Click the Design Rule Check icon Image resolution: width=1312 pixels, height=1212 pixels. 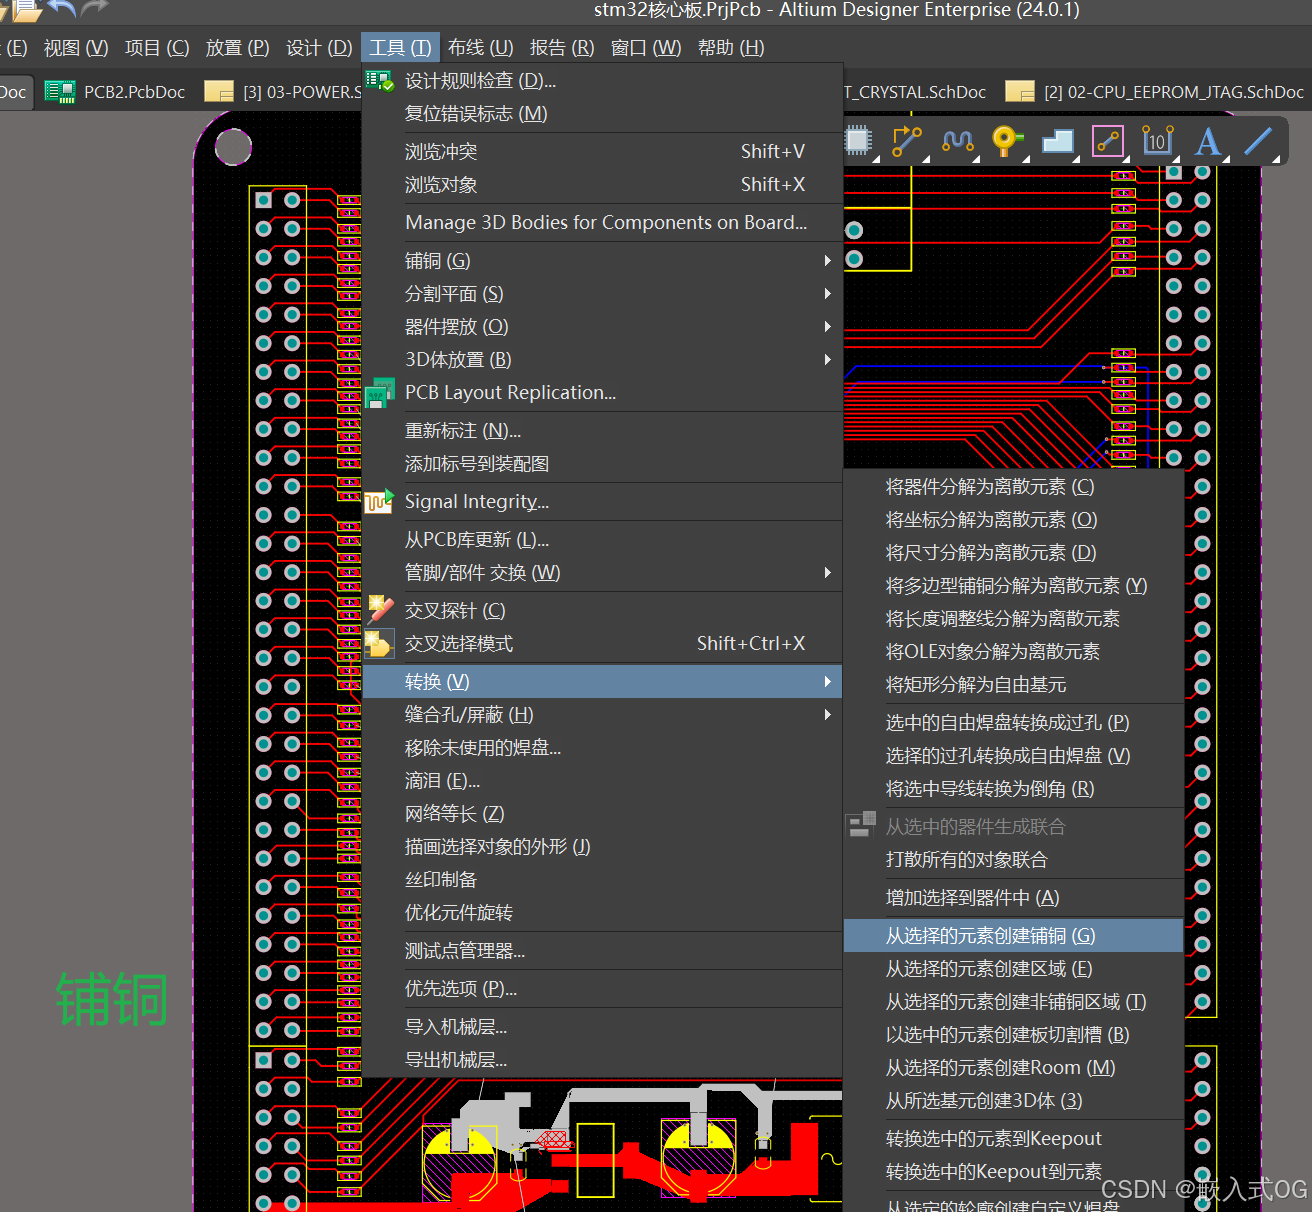379,81
